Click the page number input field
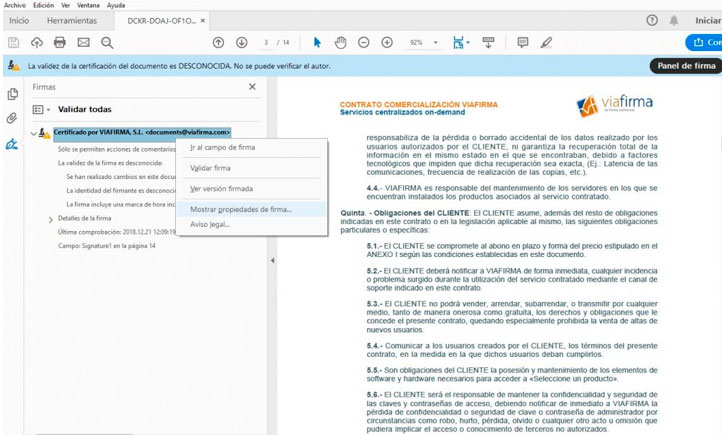 267,42
